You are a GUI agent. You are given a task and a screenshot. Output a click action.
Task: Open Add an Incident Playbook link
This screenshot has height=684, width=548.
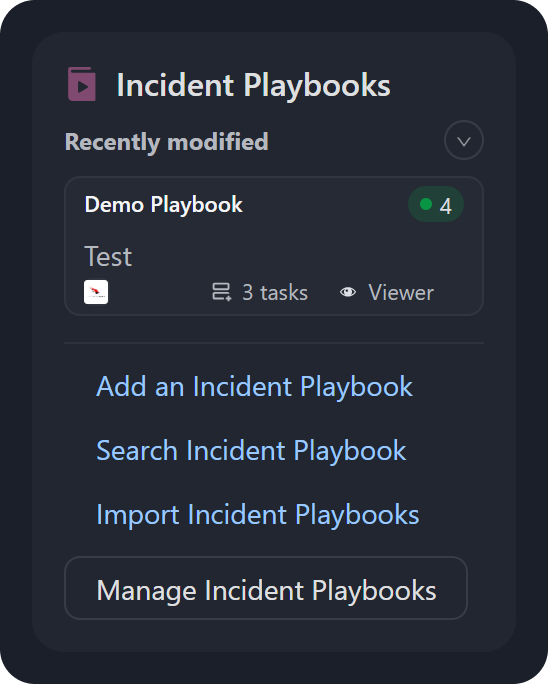click(254, 386)
